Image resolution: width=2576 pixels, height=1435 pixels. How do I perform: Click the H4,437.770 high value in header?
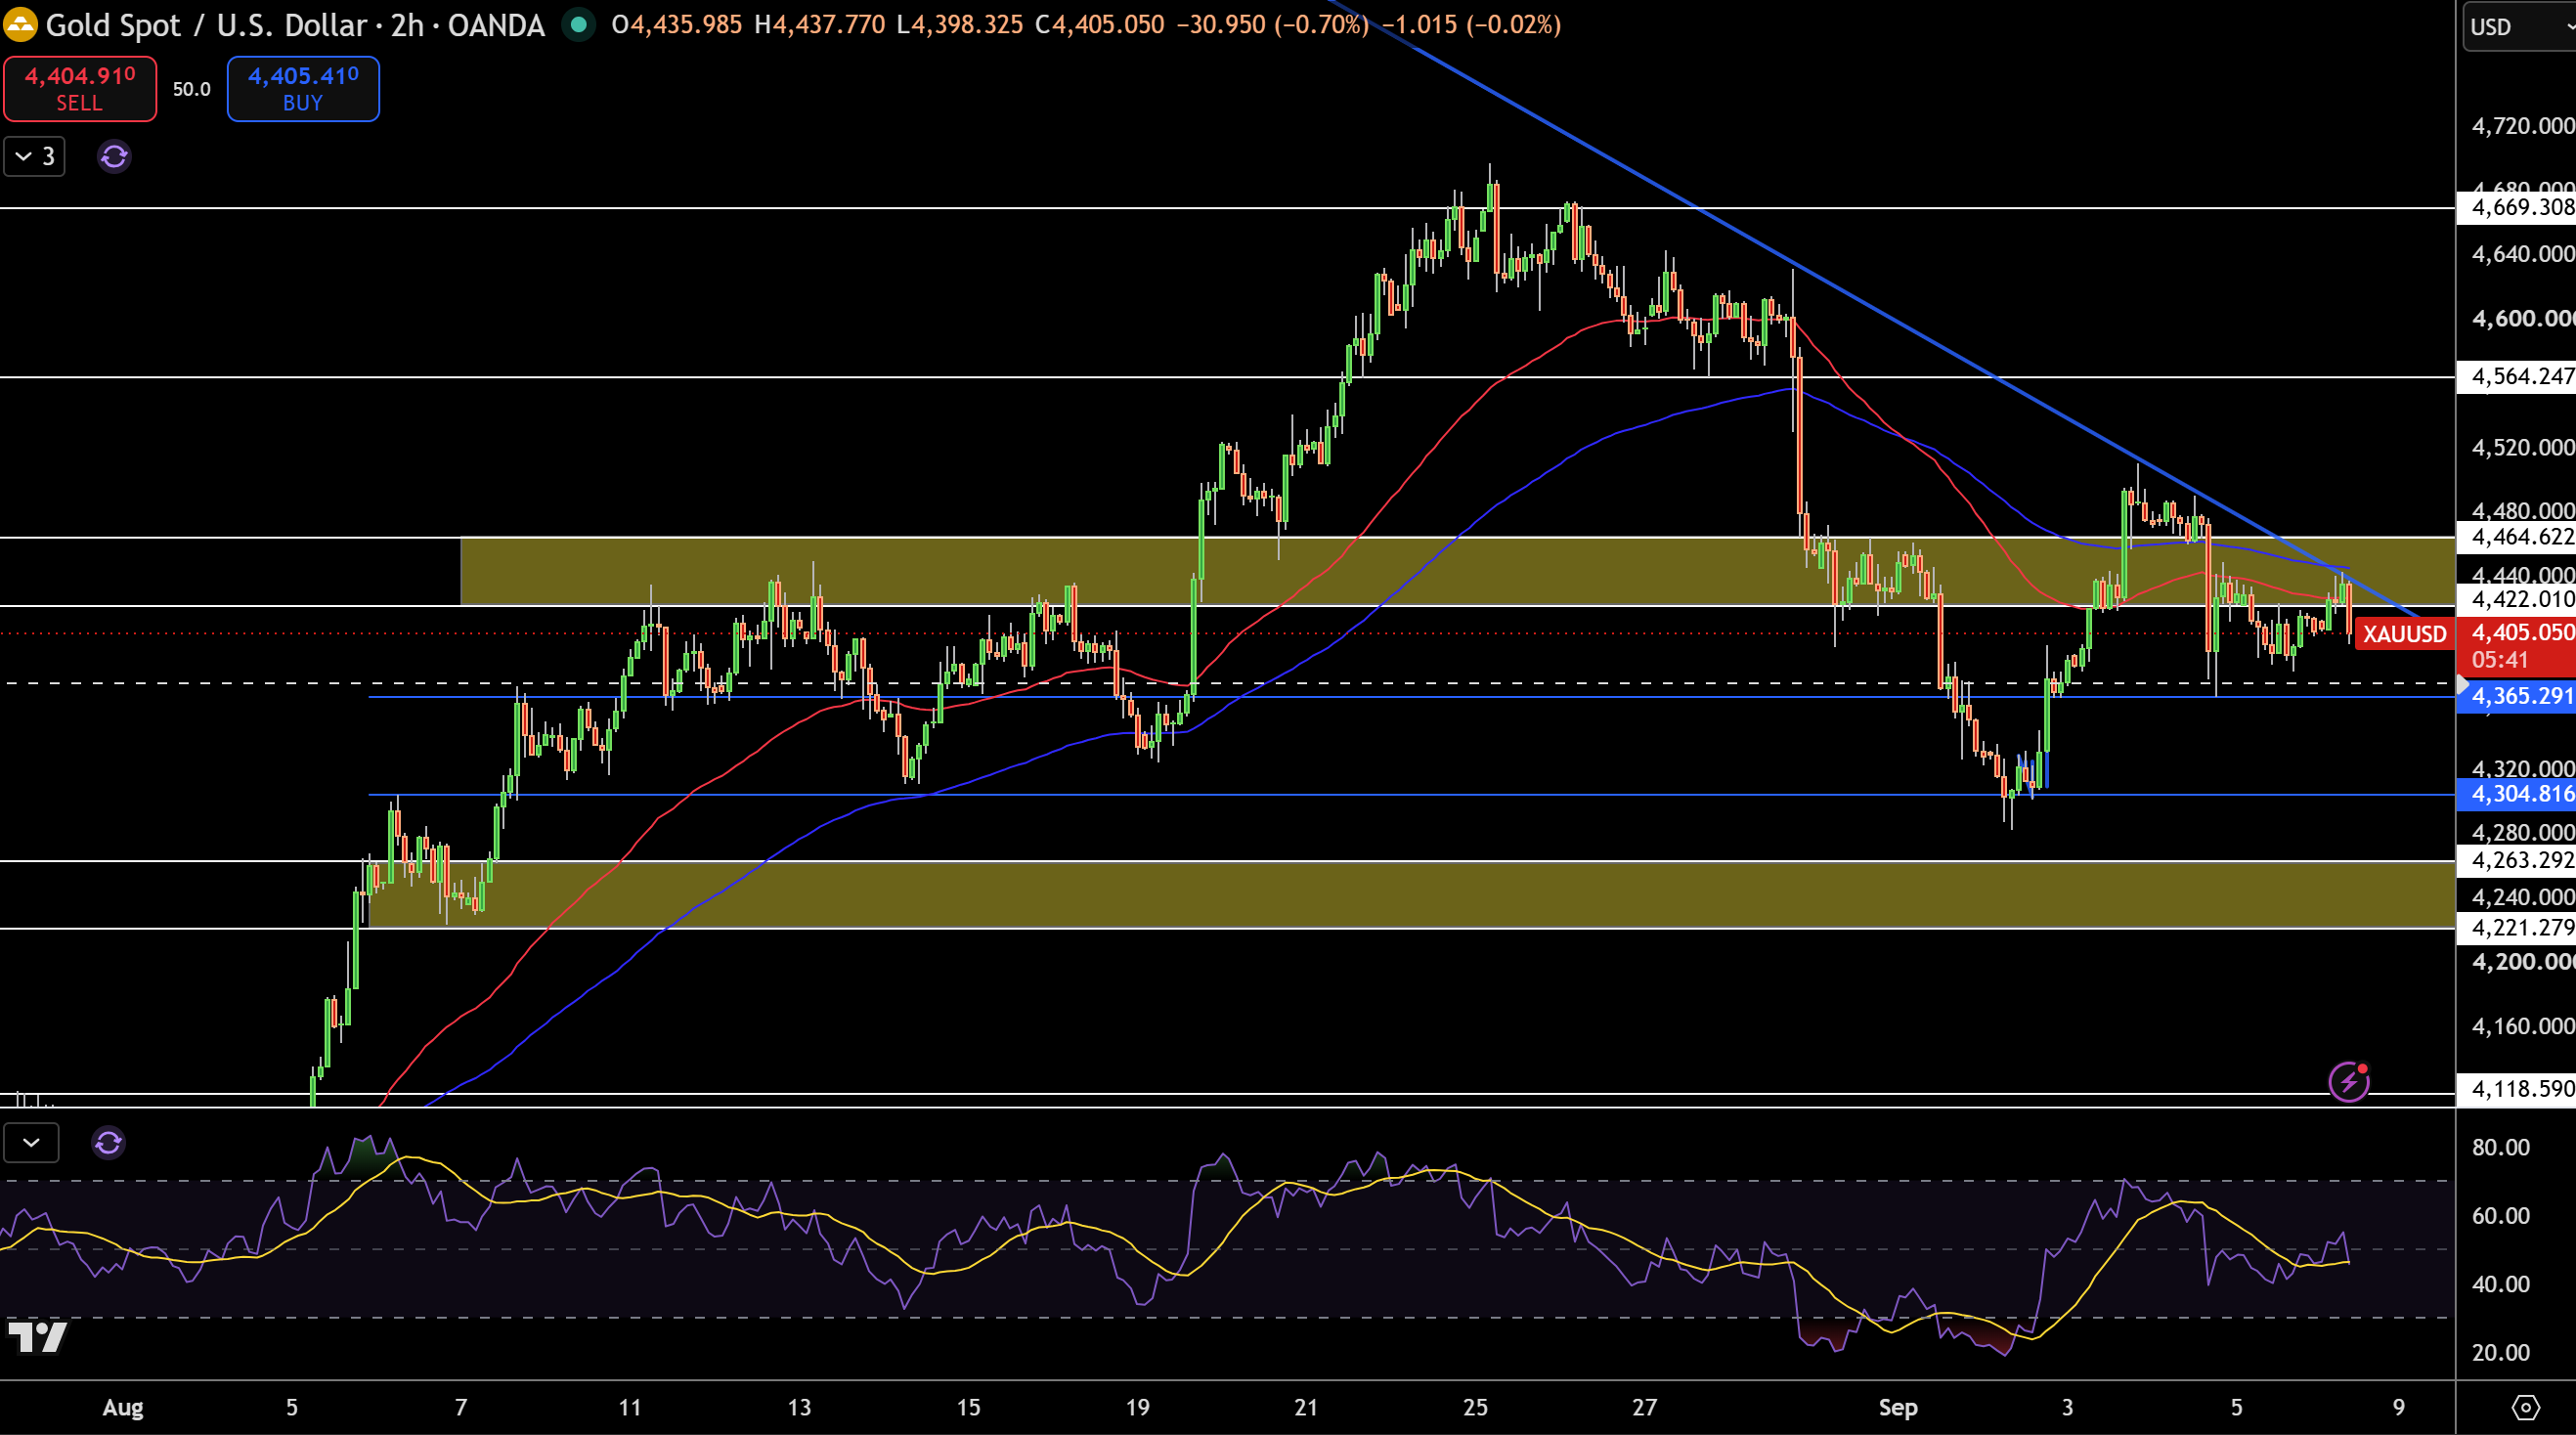820,25
